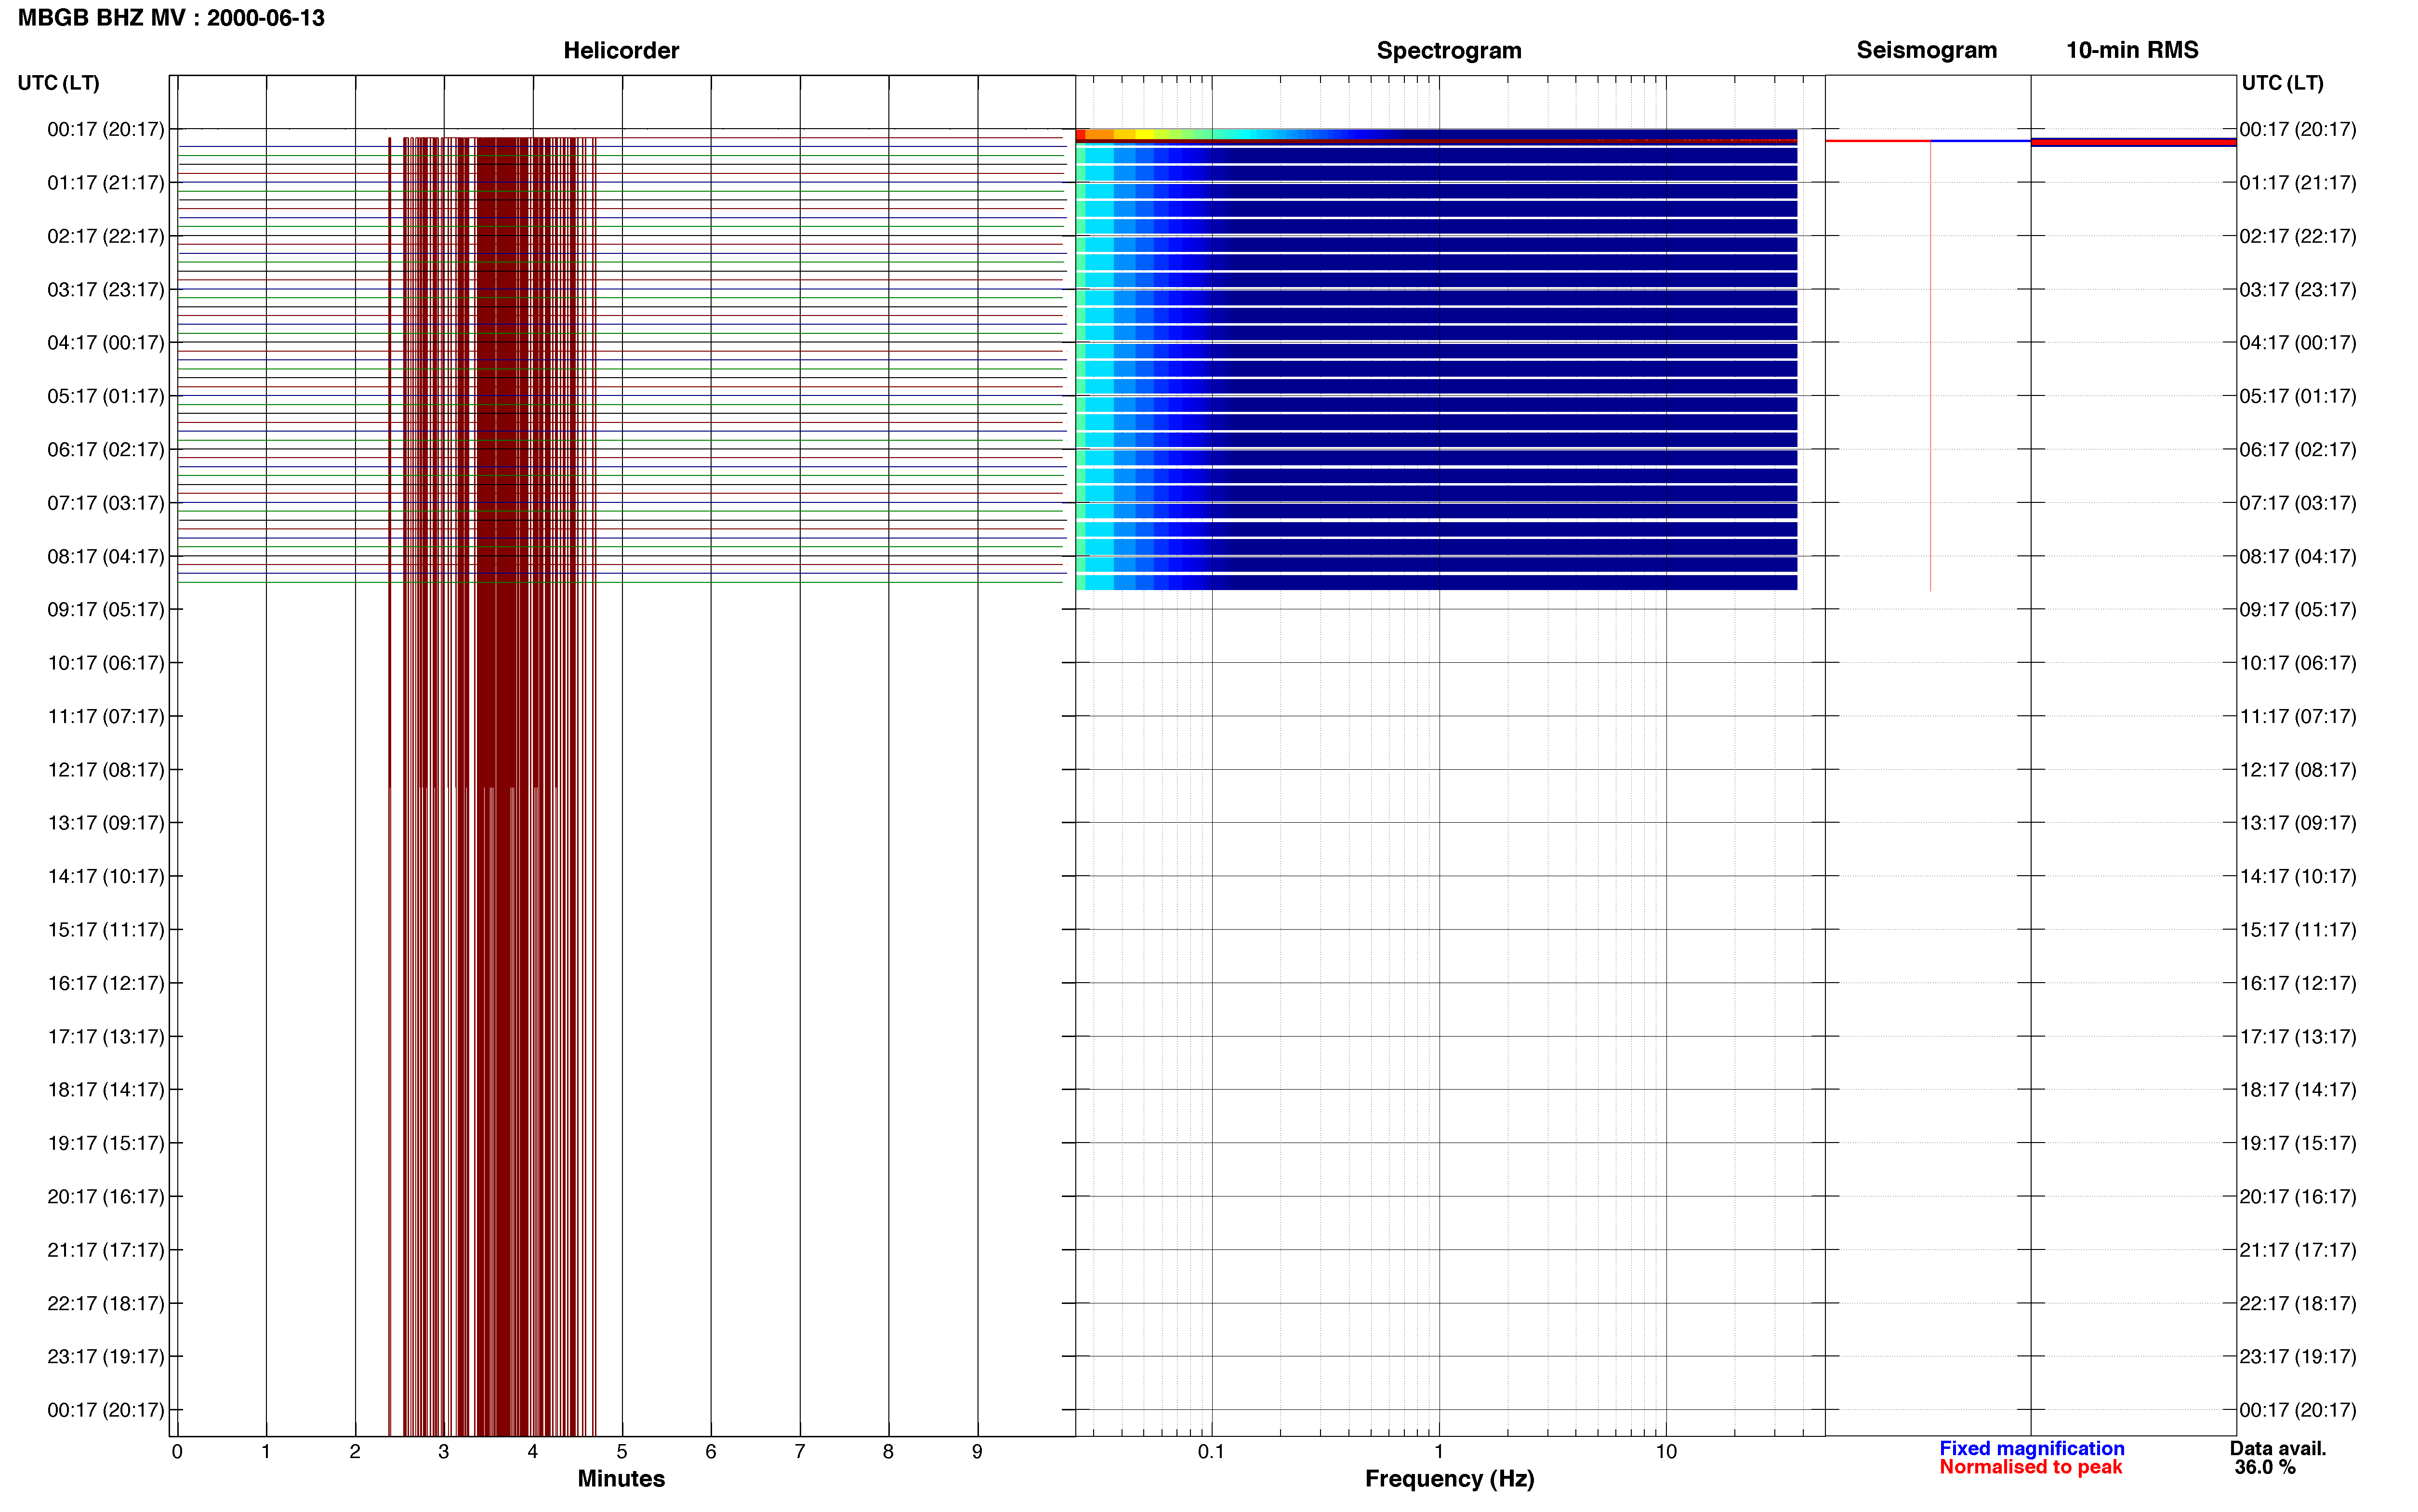Select the 'Helicorder' panel heading

[x=621, y=50]
